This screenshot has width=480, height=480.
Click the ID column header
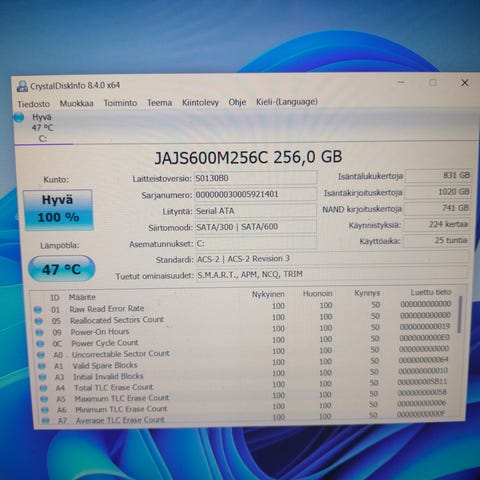pos(55,298)
